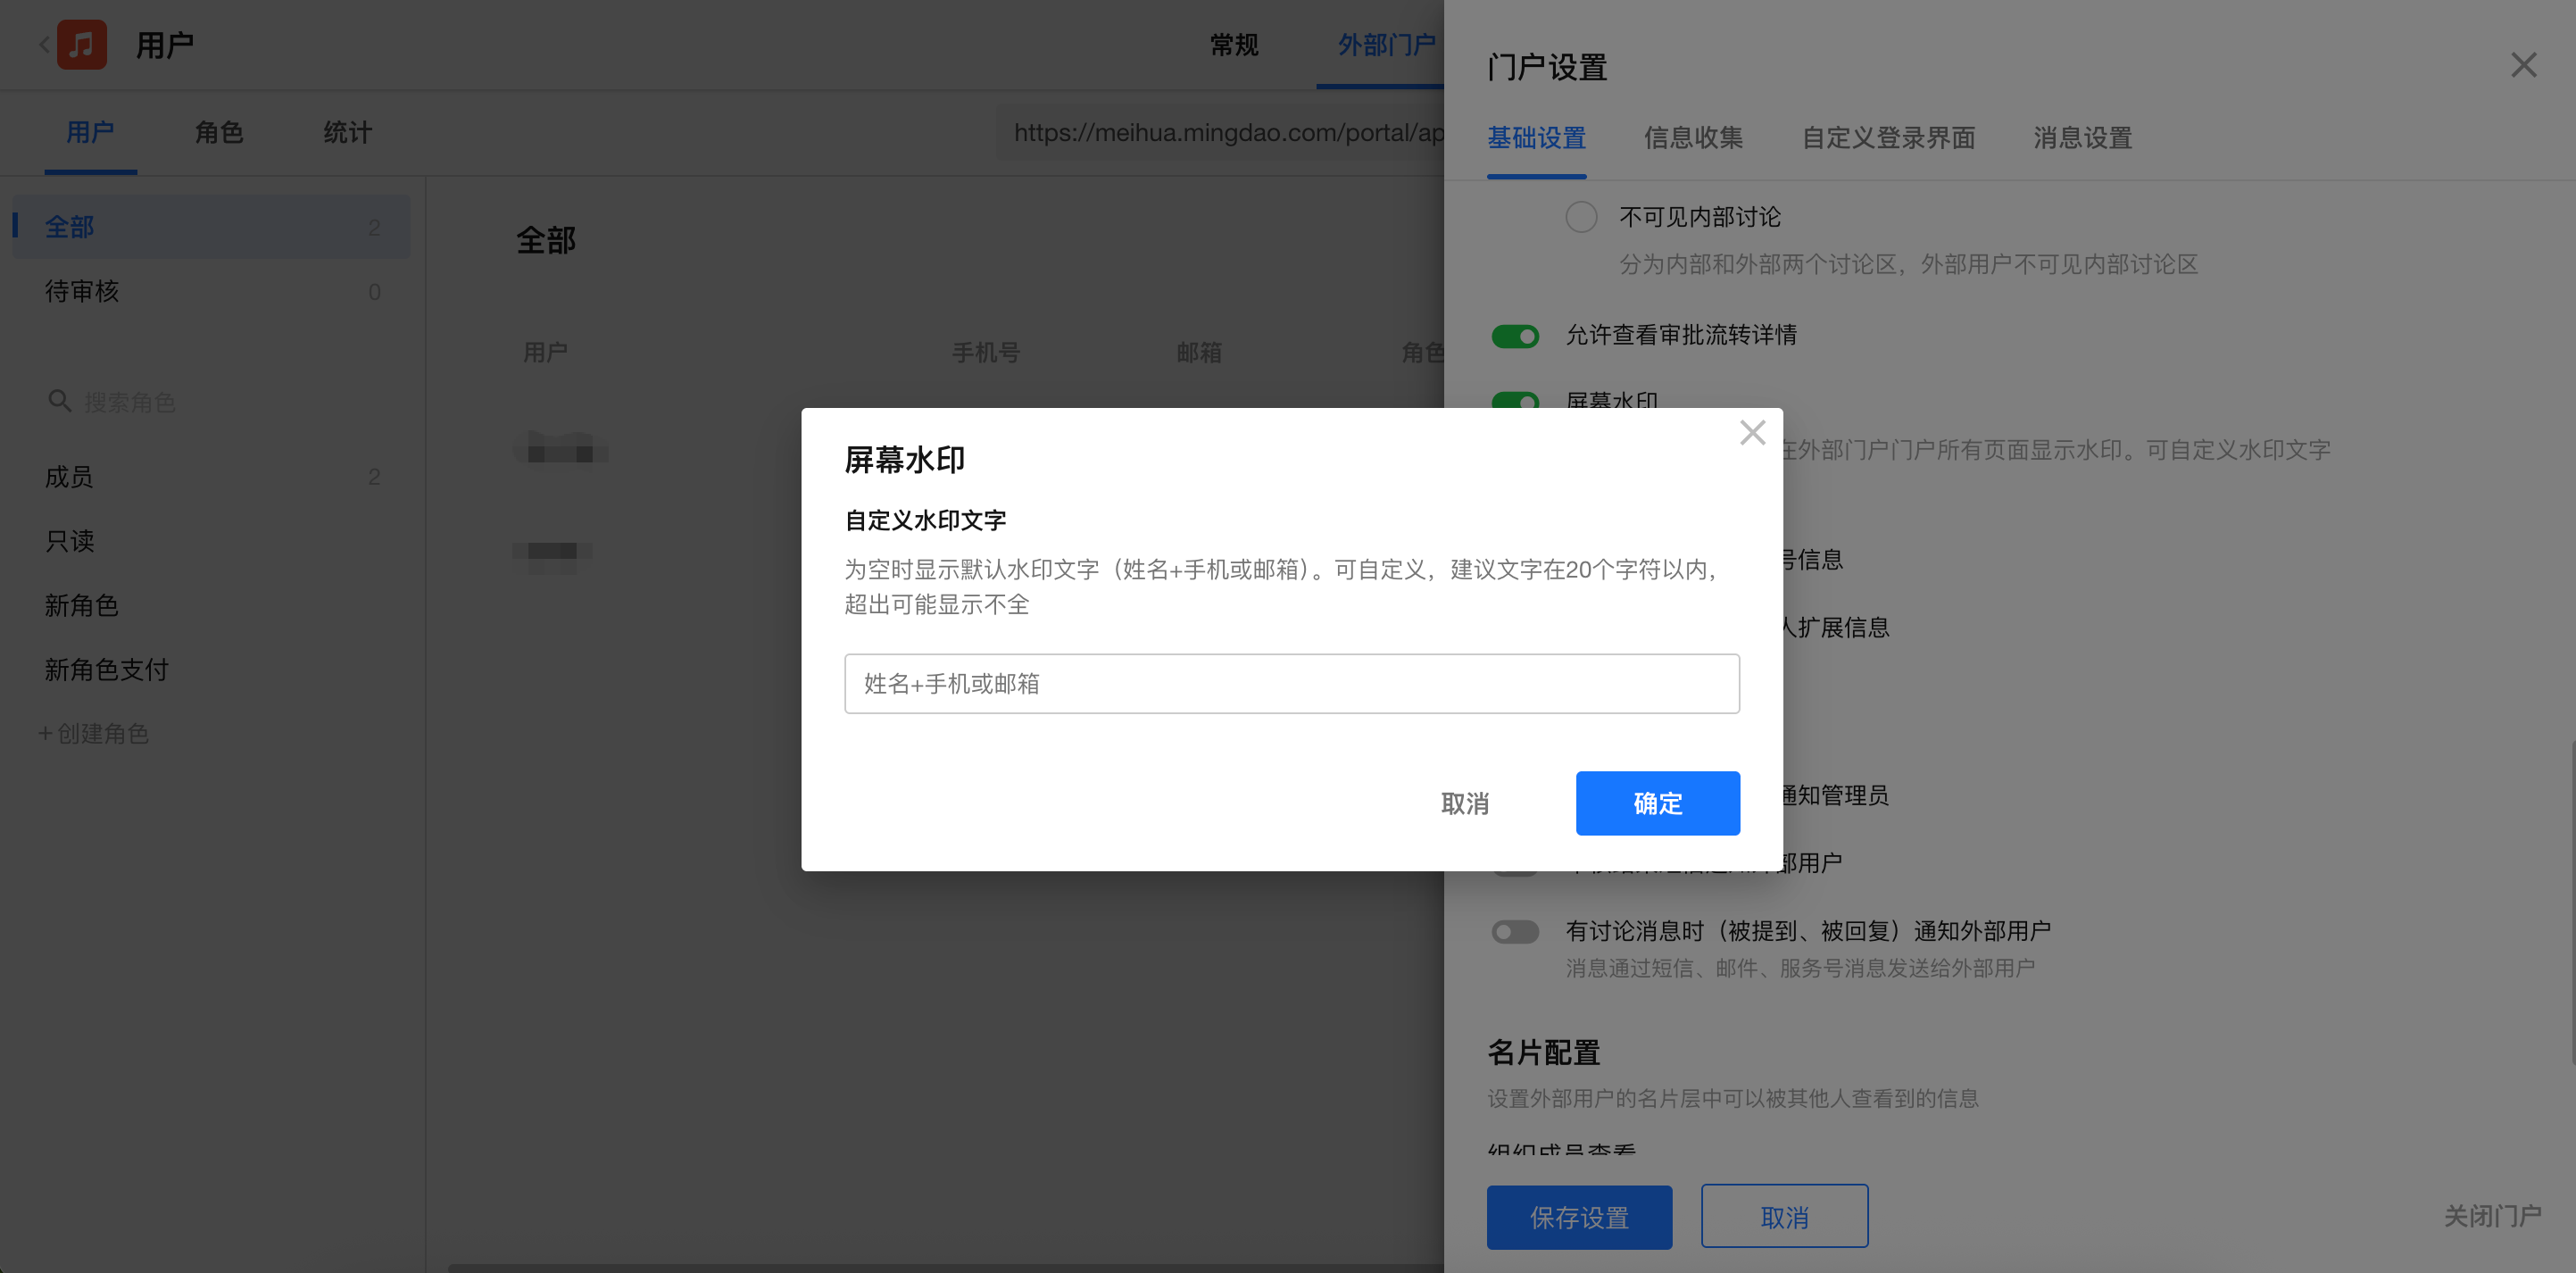
Task: Open the 消息设置 tab
Action: click(x=2082, y=138)
